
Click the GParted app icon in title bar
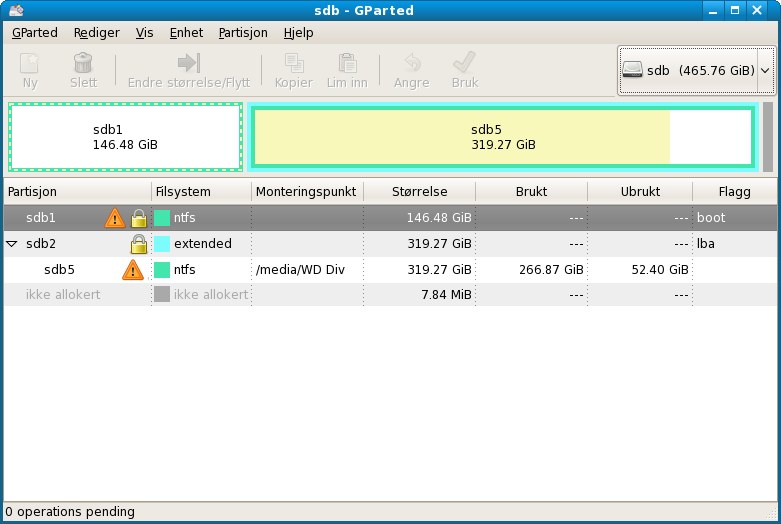pos(16,10)
